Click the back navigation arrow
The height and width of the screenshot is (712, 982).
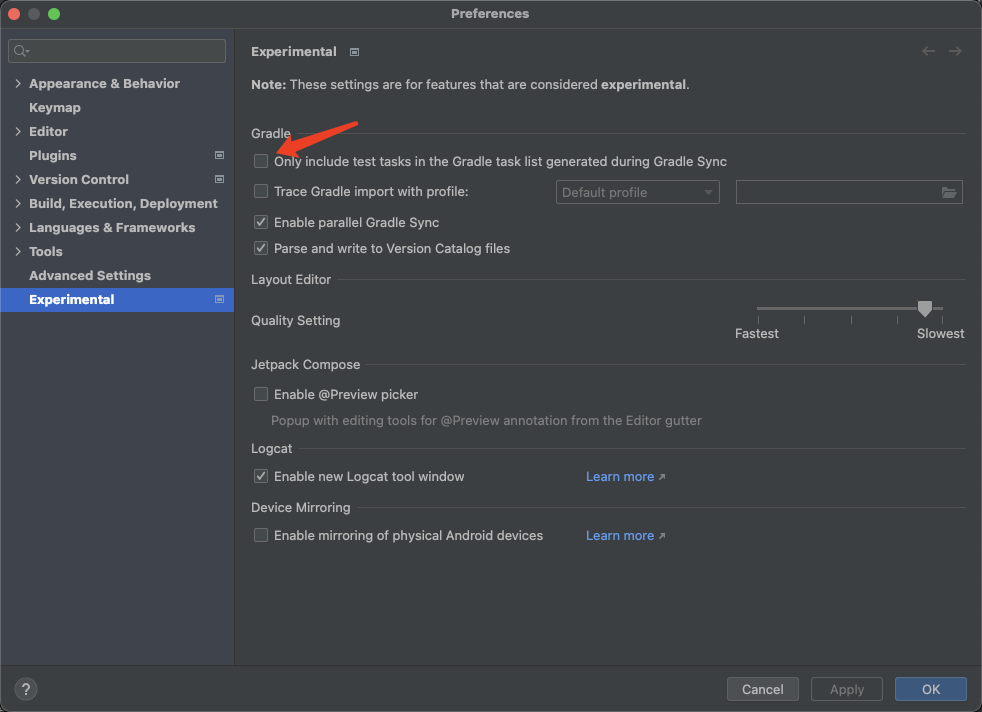[x=928, y=51]
